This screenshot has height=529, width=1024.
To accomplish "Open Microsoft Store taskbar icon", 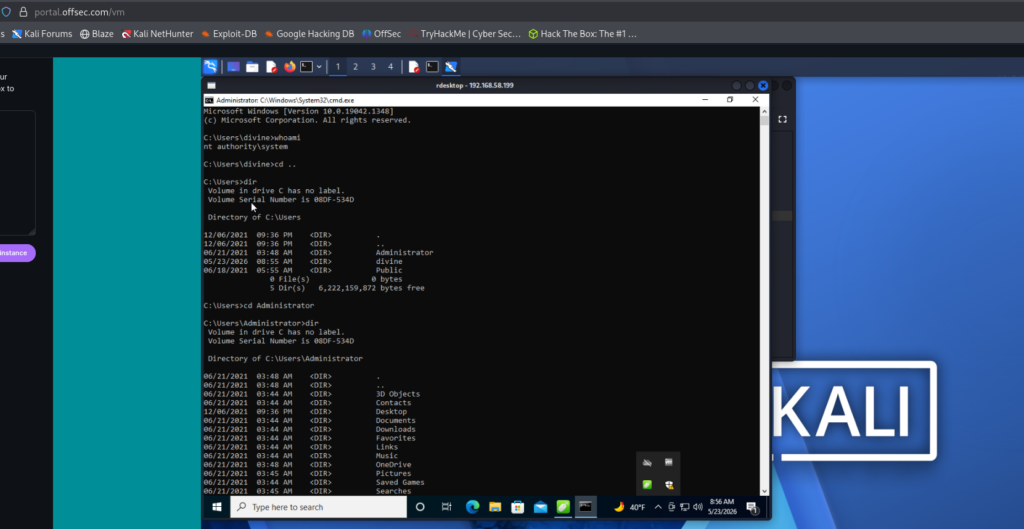I will click(x=517, y=507).
